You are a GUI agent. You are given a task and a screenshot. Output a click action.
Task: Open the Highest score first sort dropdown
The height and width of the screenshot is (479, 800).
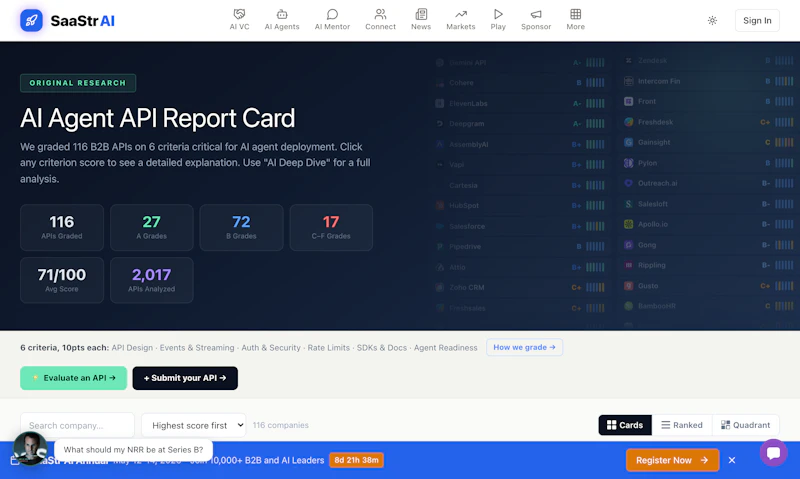click(x=193, y=425)
